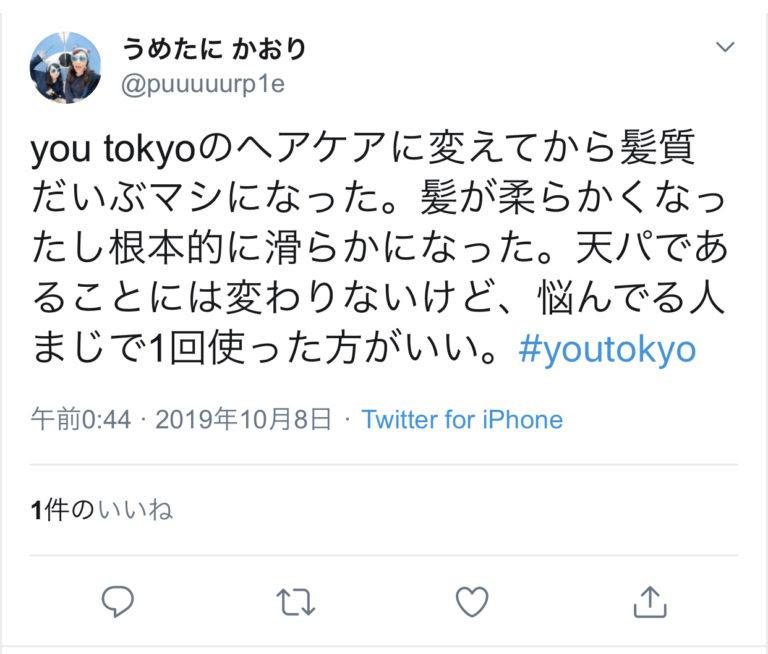Expand the tweet options chevron
This screenshot has width=768, height=654.
(725, 47)
